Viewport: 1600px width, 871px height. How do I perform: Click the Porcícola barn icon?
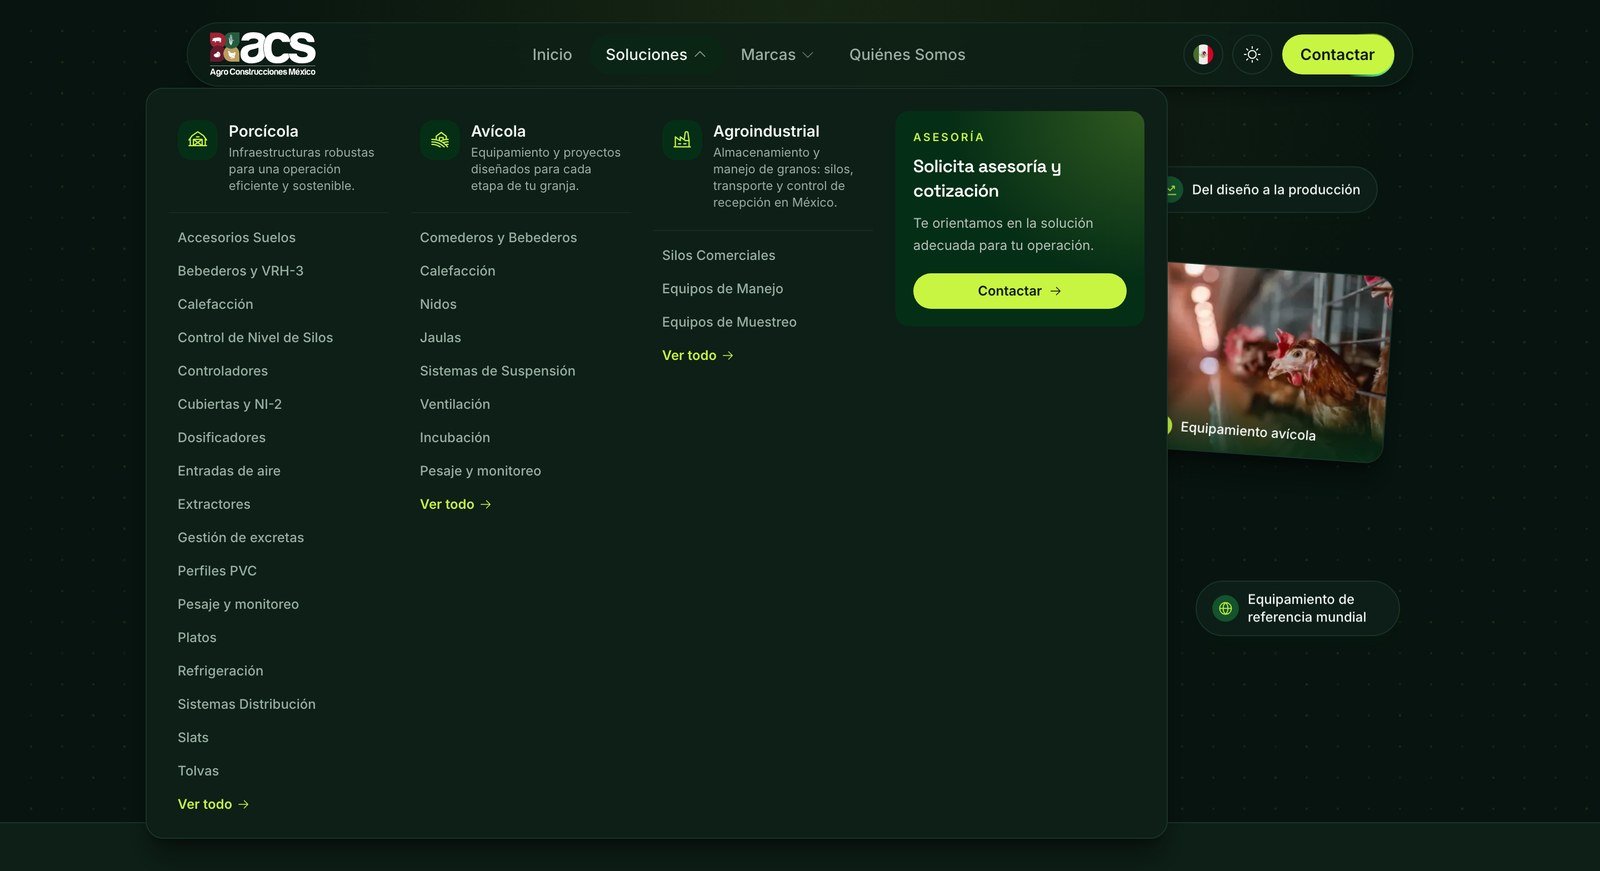click(198, 140)
